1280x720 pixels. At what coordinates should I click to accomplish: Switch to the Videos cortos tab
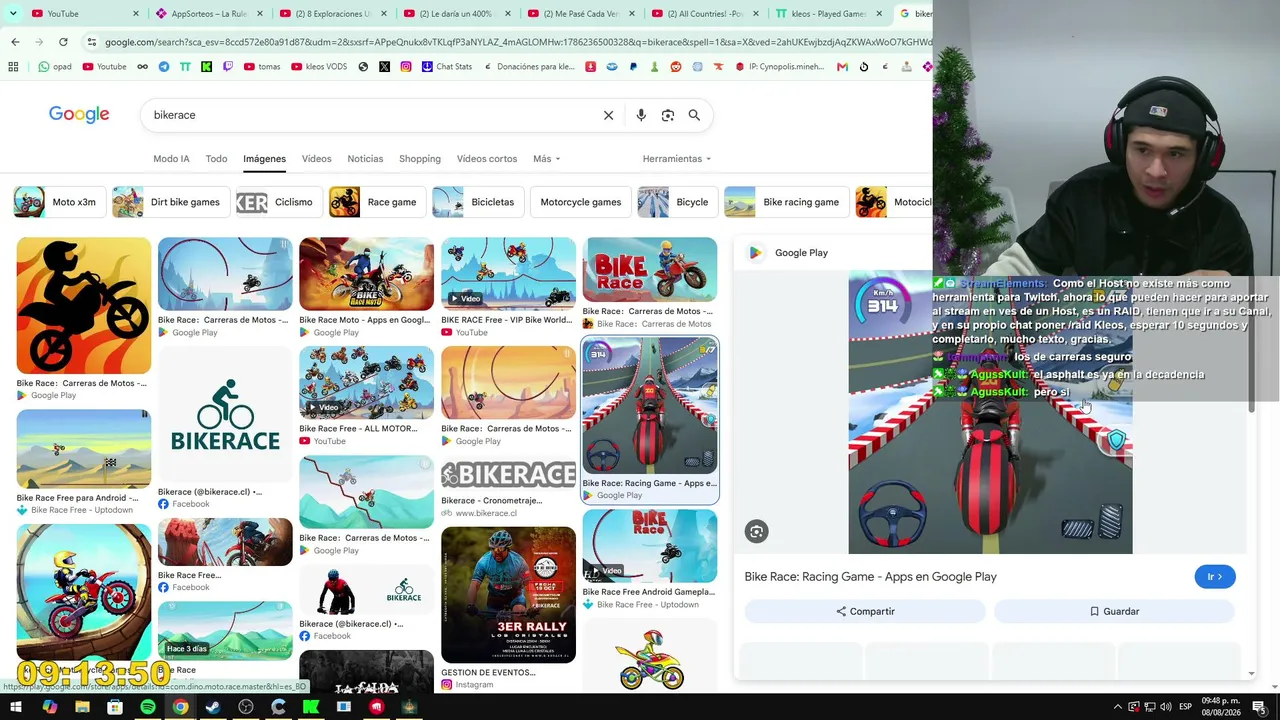(487, 159)
